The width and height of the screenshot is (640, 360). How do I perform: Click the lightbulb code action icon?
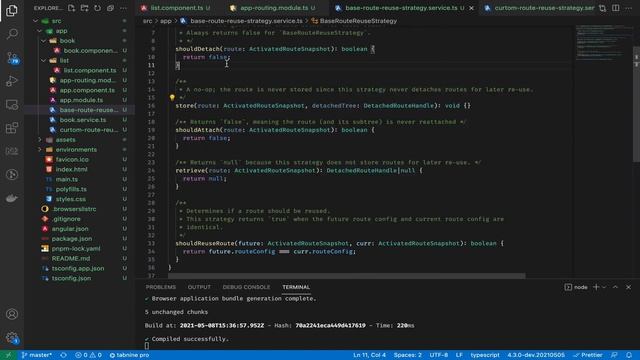[172, 98]
